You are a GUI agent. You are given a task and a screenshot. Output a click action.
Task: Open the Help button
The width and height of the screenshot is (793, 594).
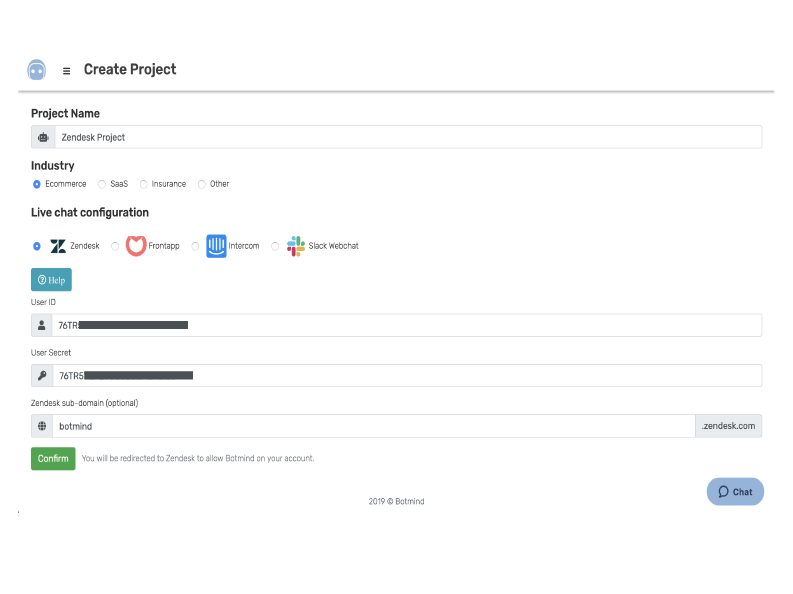[52, 280]
